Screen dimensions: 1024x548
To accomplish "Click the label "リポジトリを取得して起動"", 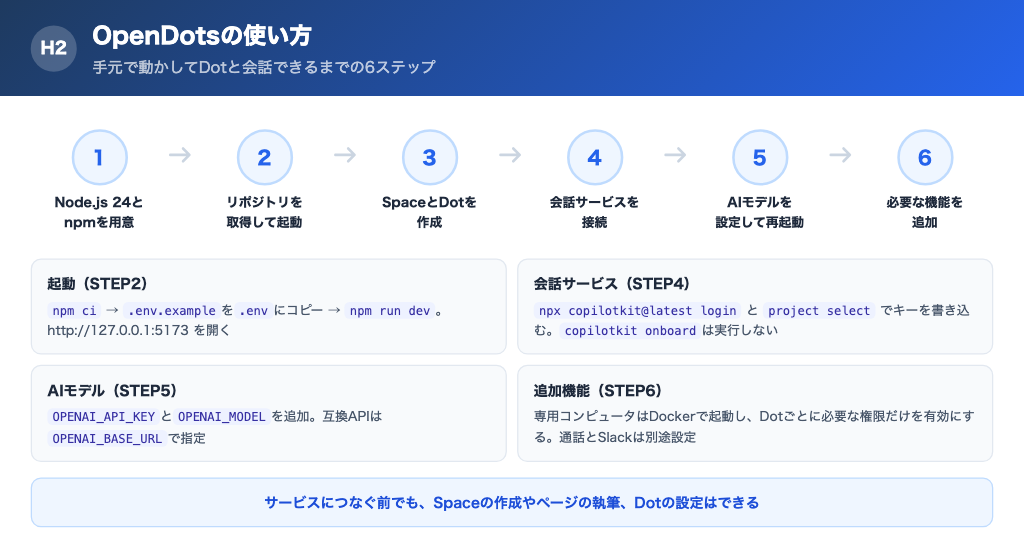I will click(x=264, y=212).
